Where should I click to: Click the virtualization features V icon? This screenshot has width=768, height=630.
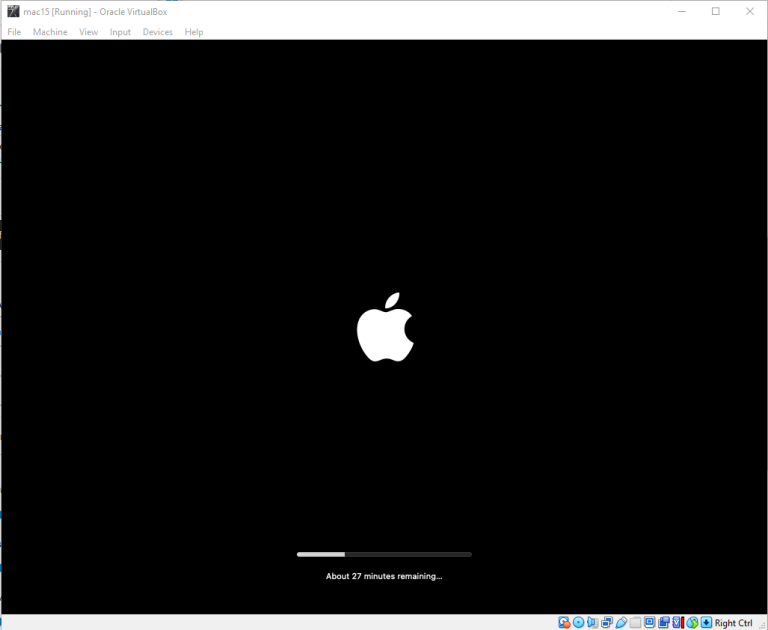pos(677,622)
